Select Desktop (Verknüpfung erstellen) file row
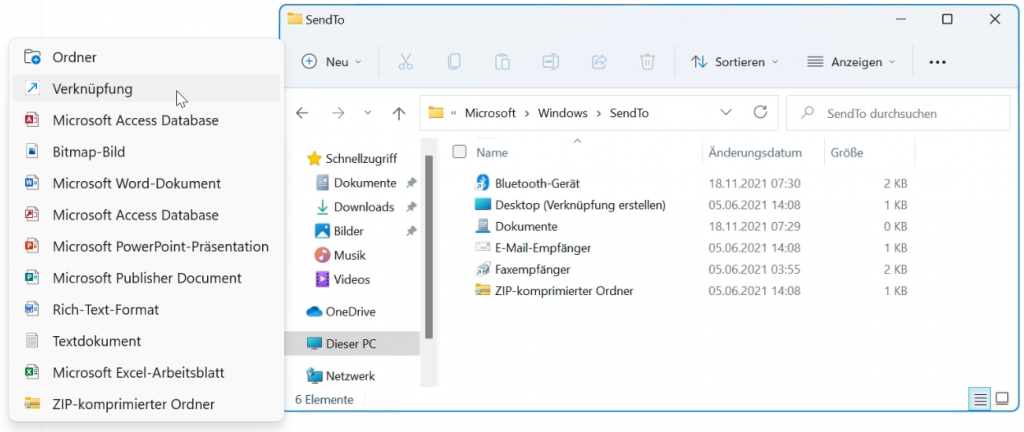This screenshot has width=1024, height=432. point(692,205)
